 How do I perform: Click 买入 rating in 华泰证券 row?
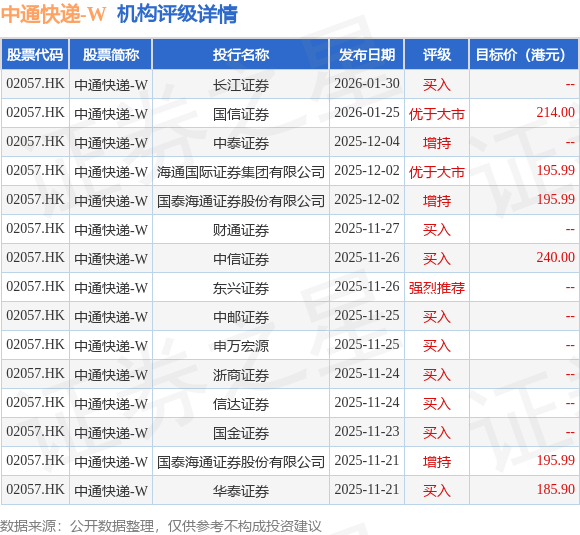pos(437,491)
